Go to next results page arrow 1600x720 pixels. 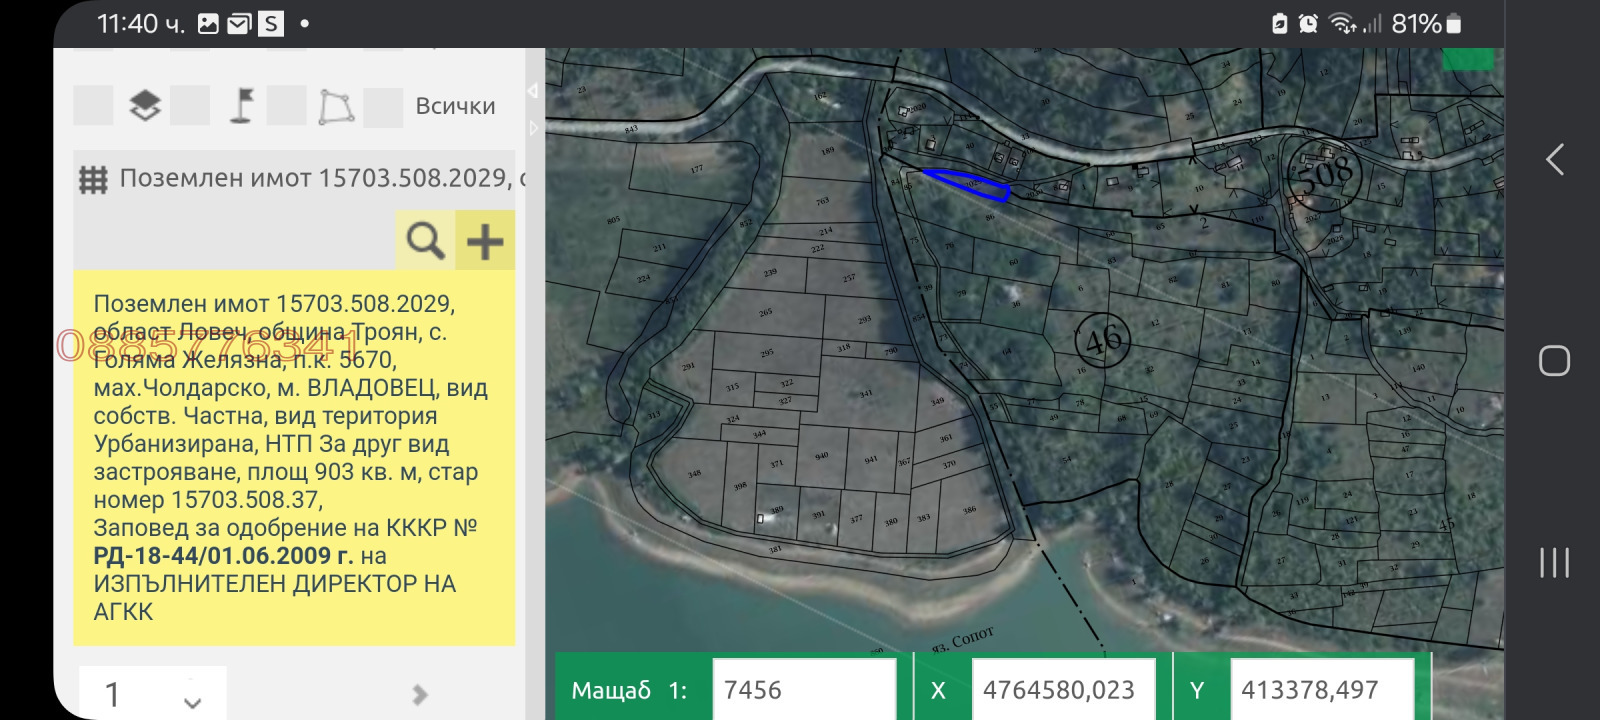[420, 694]
